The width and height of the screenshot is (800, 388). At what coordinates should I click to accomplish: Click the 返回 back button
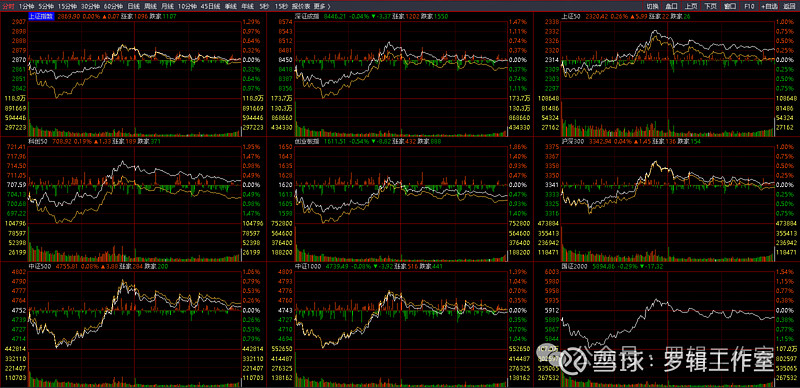click(x=789, y=6)
